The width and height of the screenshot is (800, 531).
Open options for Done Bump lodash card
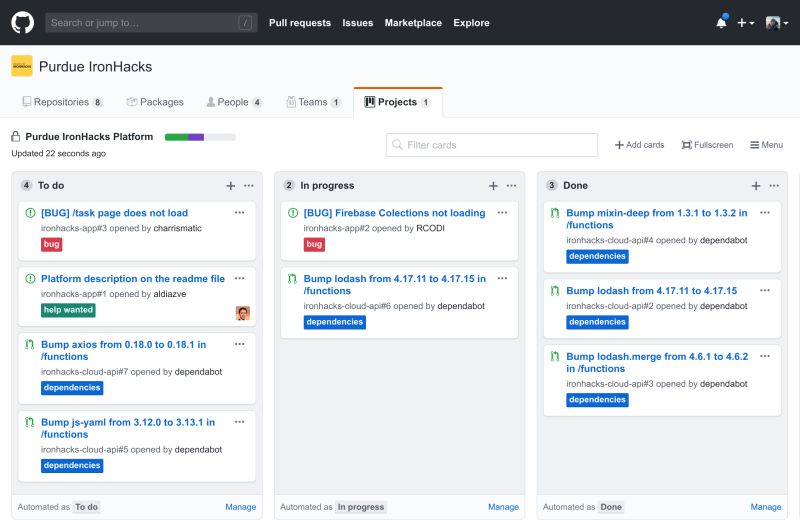[765, 291]
